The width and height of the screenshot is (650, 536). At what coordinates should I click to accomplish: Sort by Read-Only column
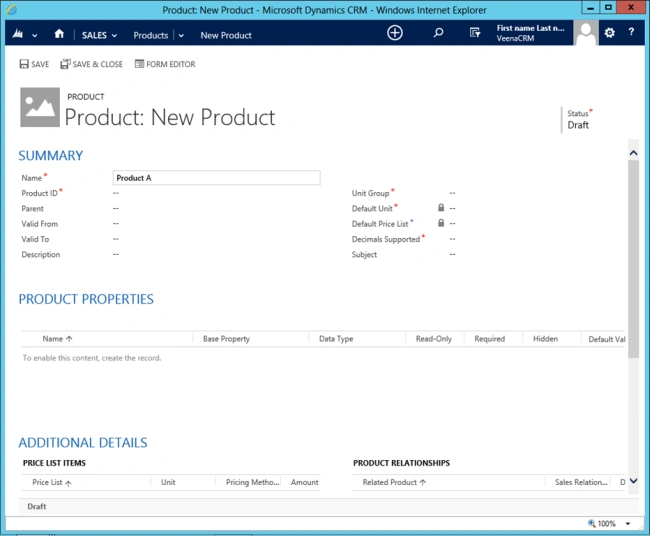pyautogui.click(x=434, y=339)
